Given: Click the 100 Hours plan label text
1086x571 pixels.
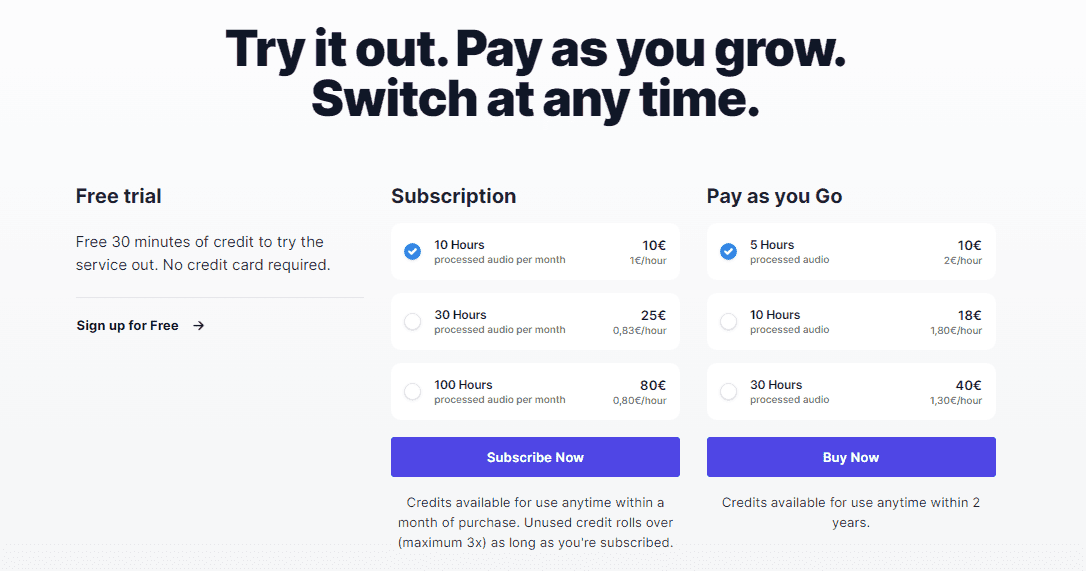Looking at the screenshot, I should pos(463,385).
